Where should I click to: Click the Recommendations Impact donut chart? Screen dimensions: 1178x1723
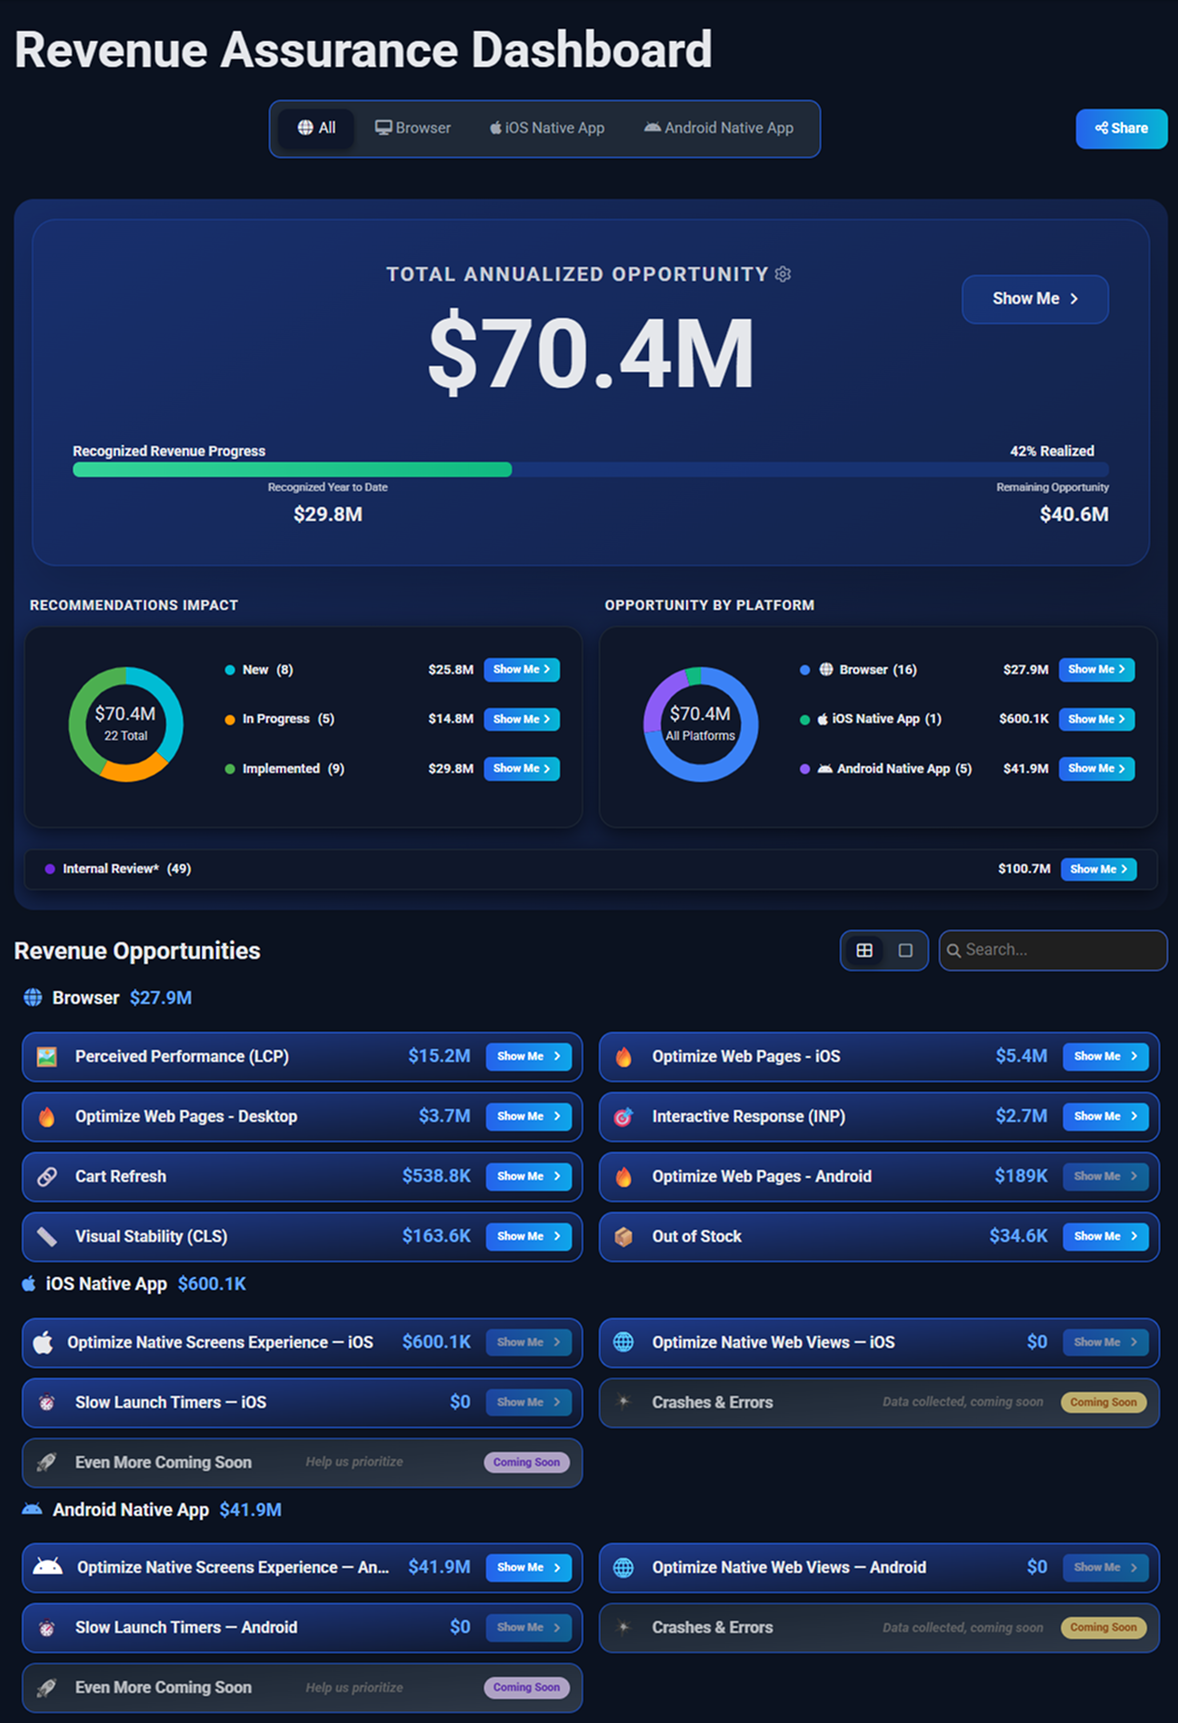click(126, 724)
